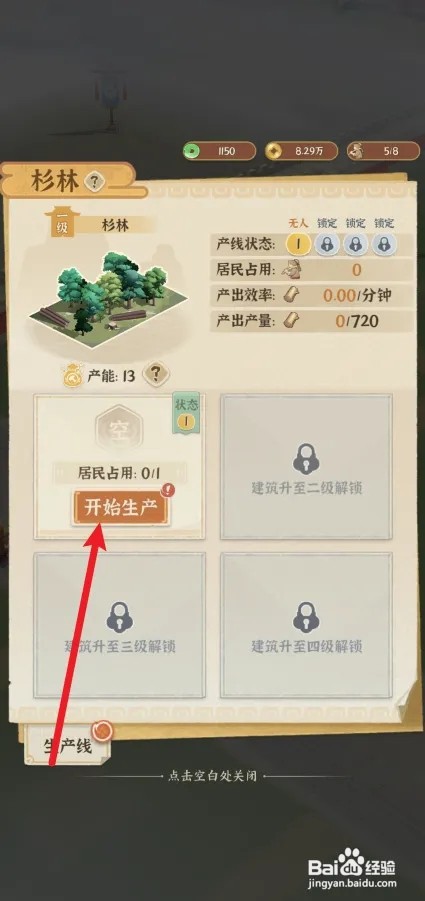Click the 开始生产 button
Image resolution: width=425 pixels, height=901 pixels.
pos(121,508)
